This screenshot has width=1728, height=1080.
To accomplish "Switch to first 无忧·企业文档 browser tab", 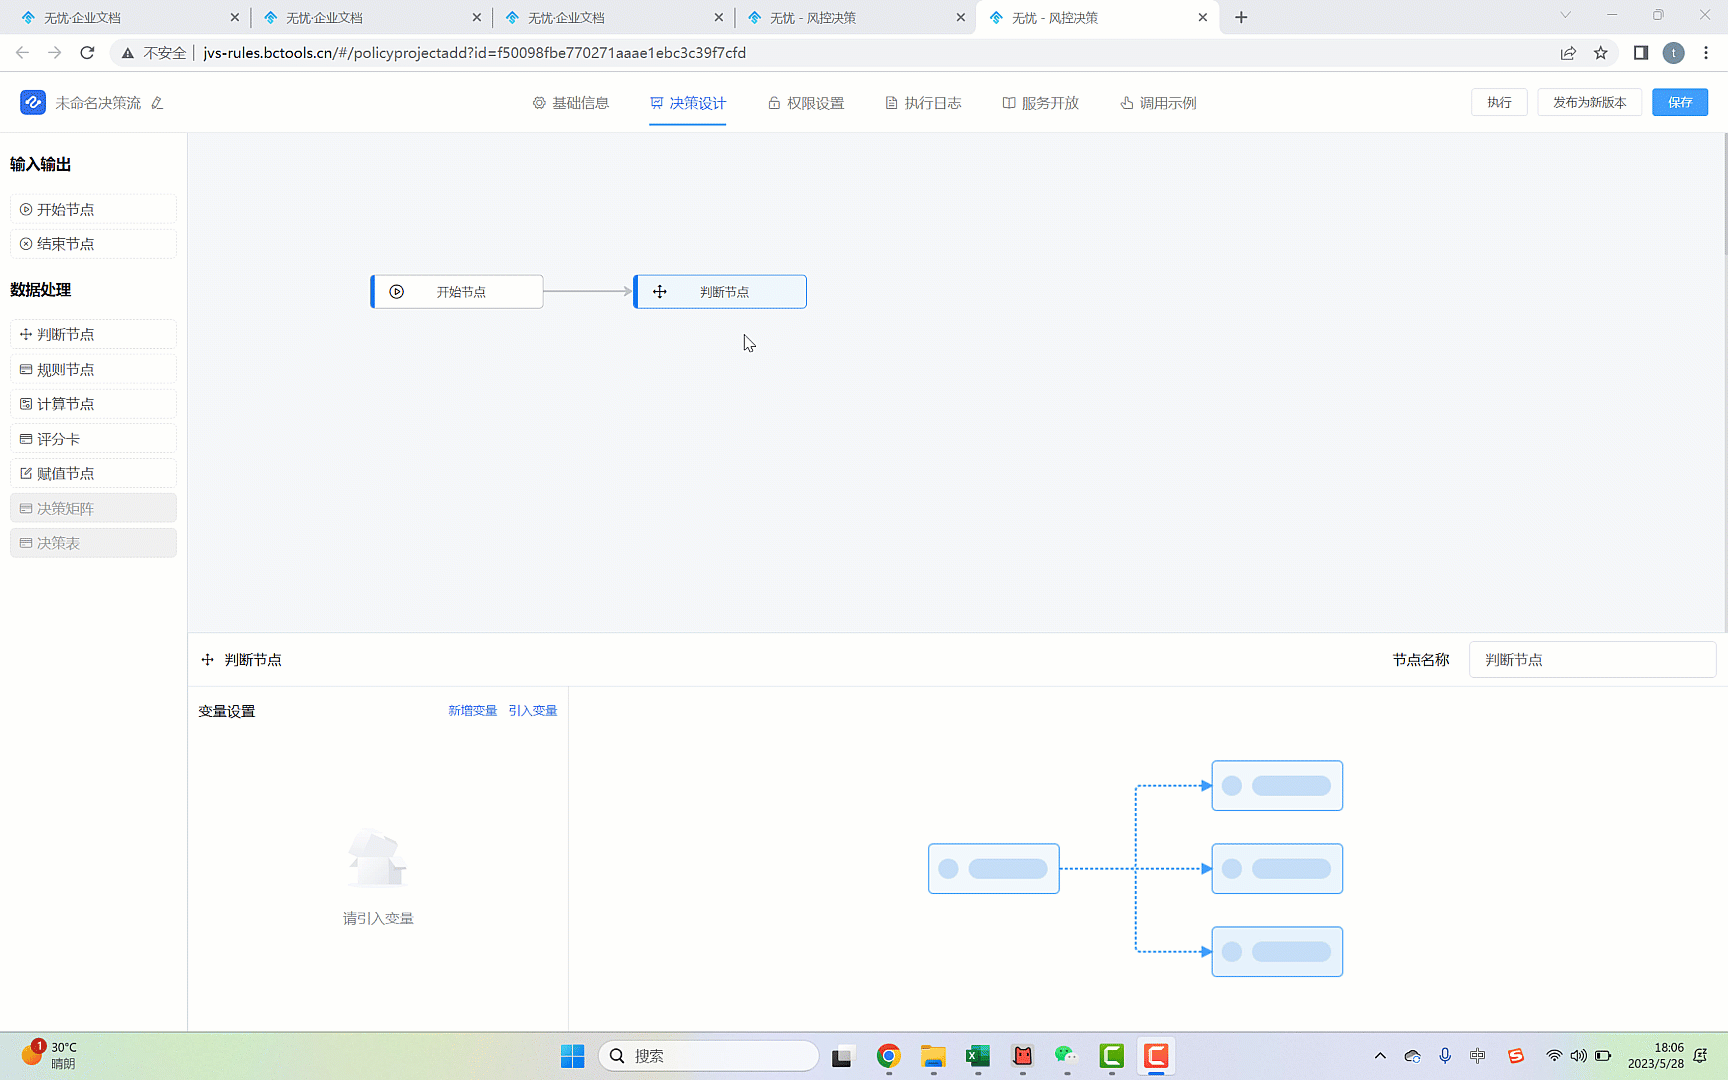I will tap(130, 17).
